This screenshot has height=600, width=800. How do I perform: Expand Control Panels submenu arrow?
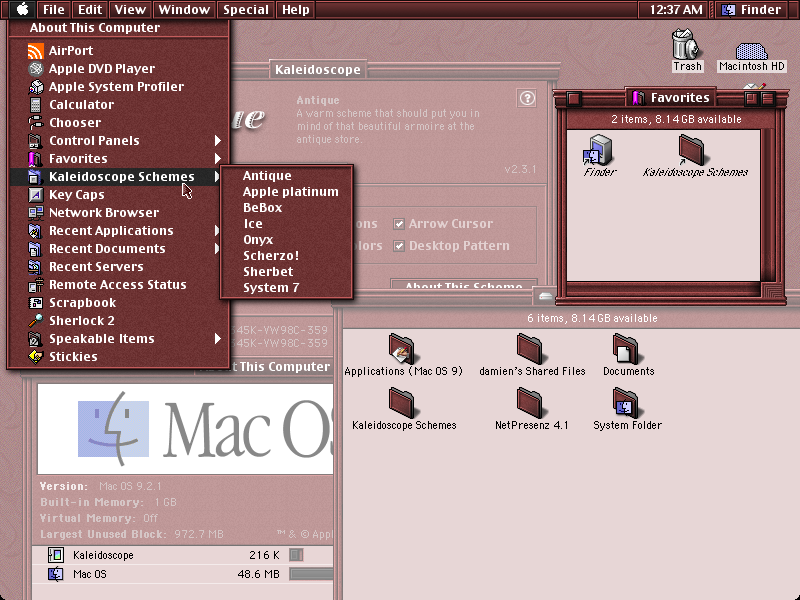click(218, 140)
